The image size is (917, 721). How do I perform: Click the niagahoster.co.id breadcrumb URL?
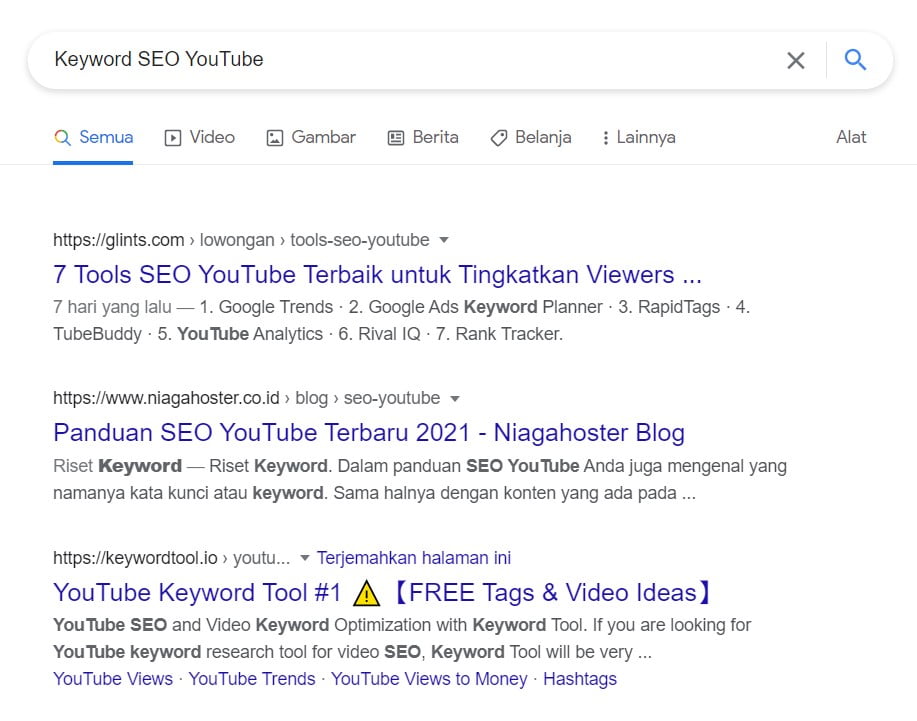[x=247, y=398]
